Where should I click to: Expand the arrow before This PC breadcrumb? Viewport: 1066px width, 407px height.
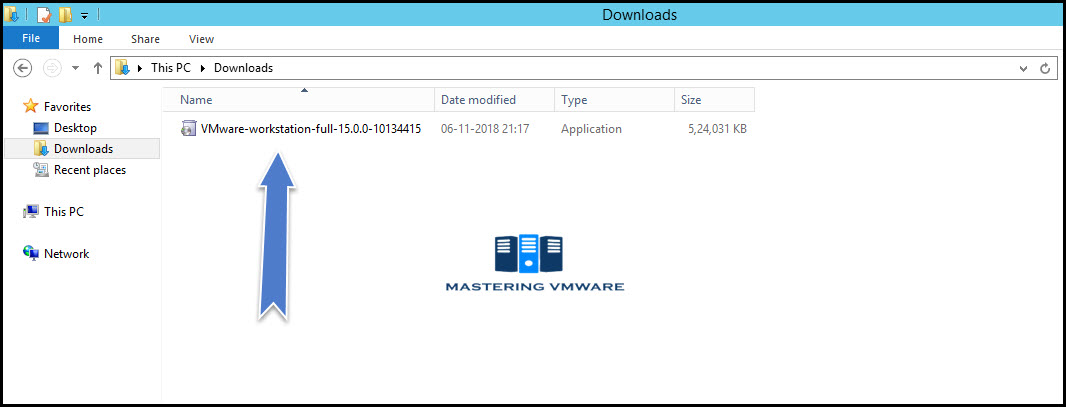[141, 68]
